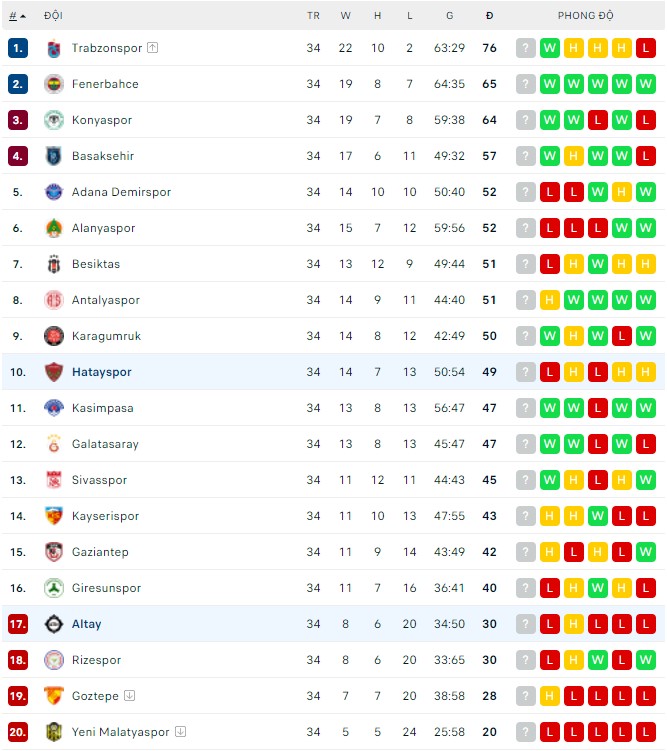Click the question mark form box for Kasimpasa

pos(526,408)
